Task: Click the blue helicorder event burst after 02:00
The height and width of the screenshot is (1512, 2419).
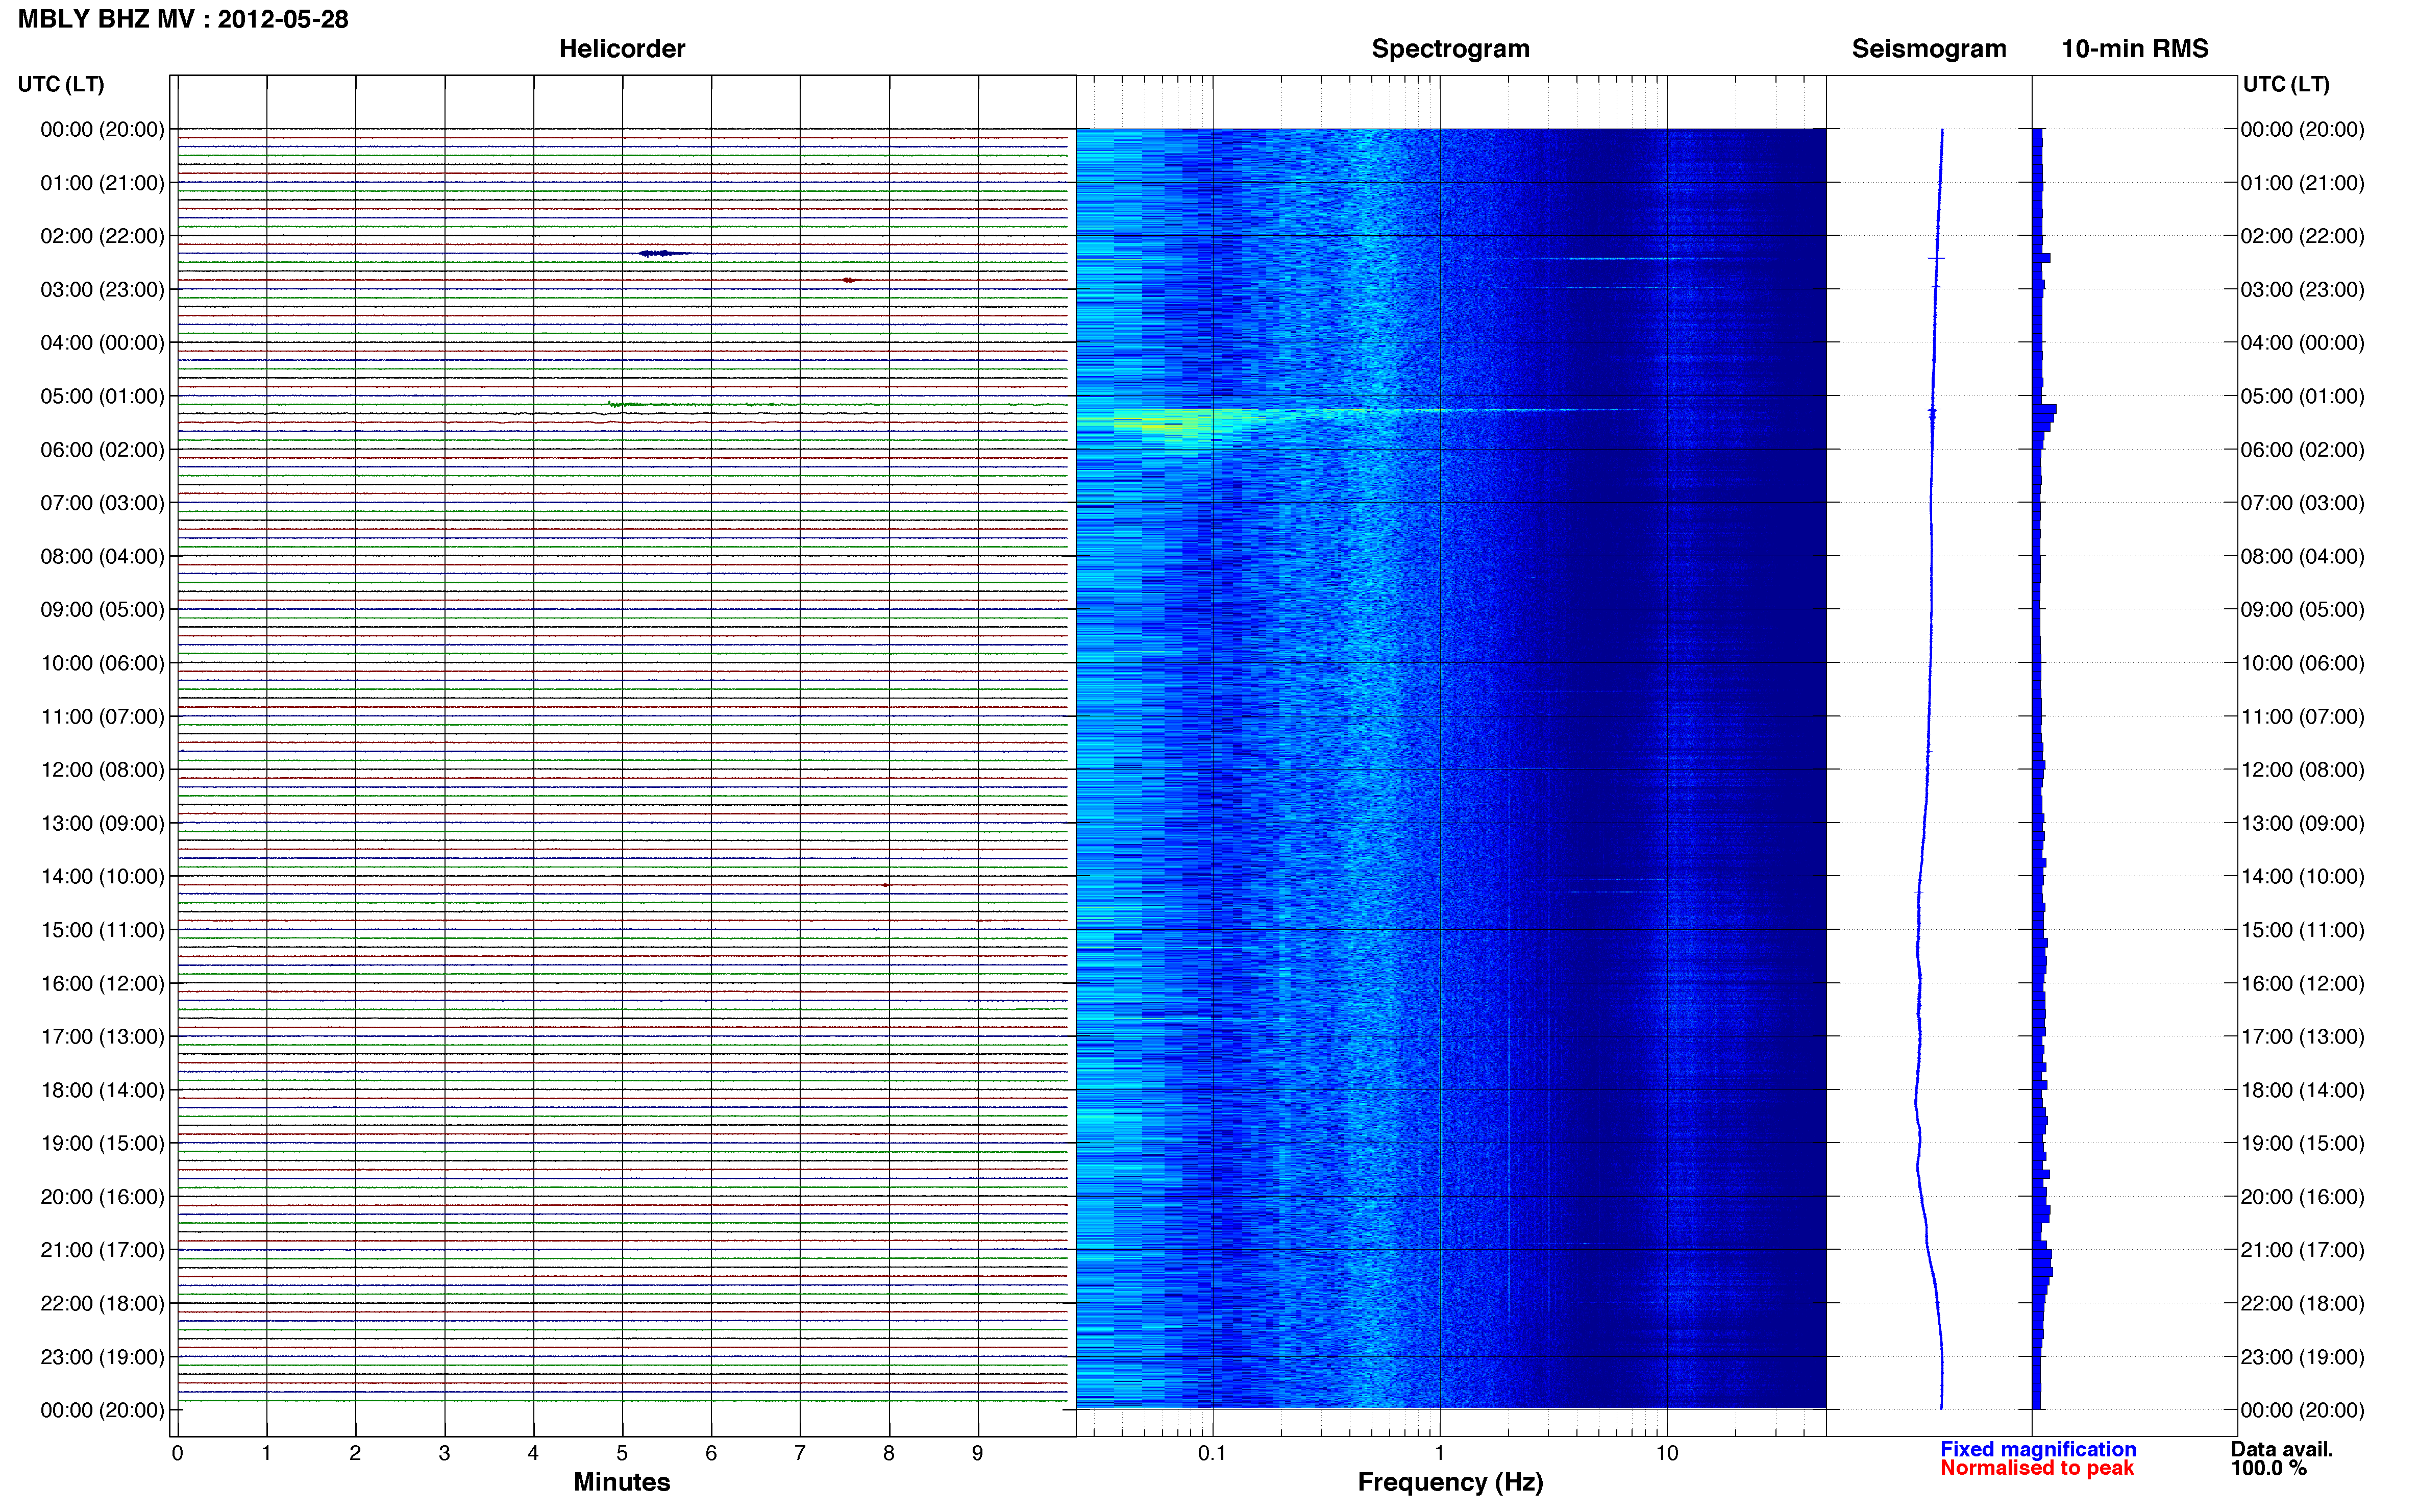Action: [x=663, y=253]
